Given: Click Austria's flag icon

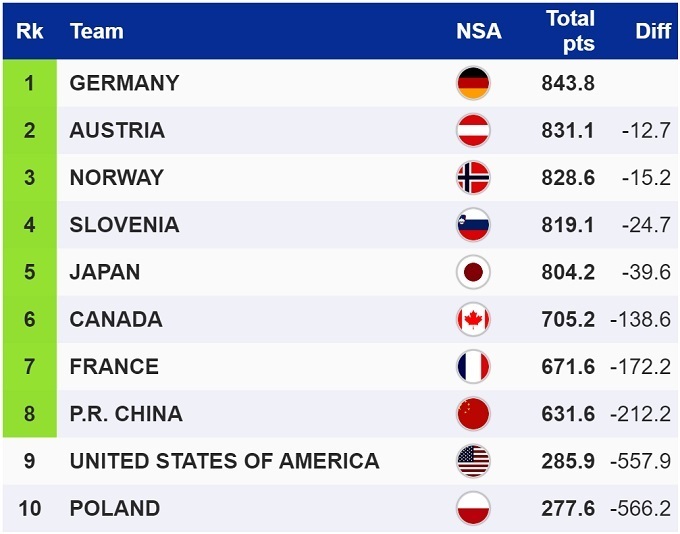Looking at the screenshot, I should (473, 130).
